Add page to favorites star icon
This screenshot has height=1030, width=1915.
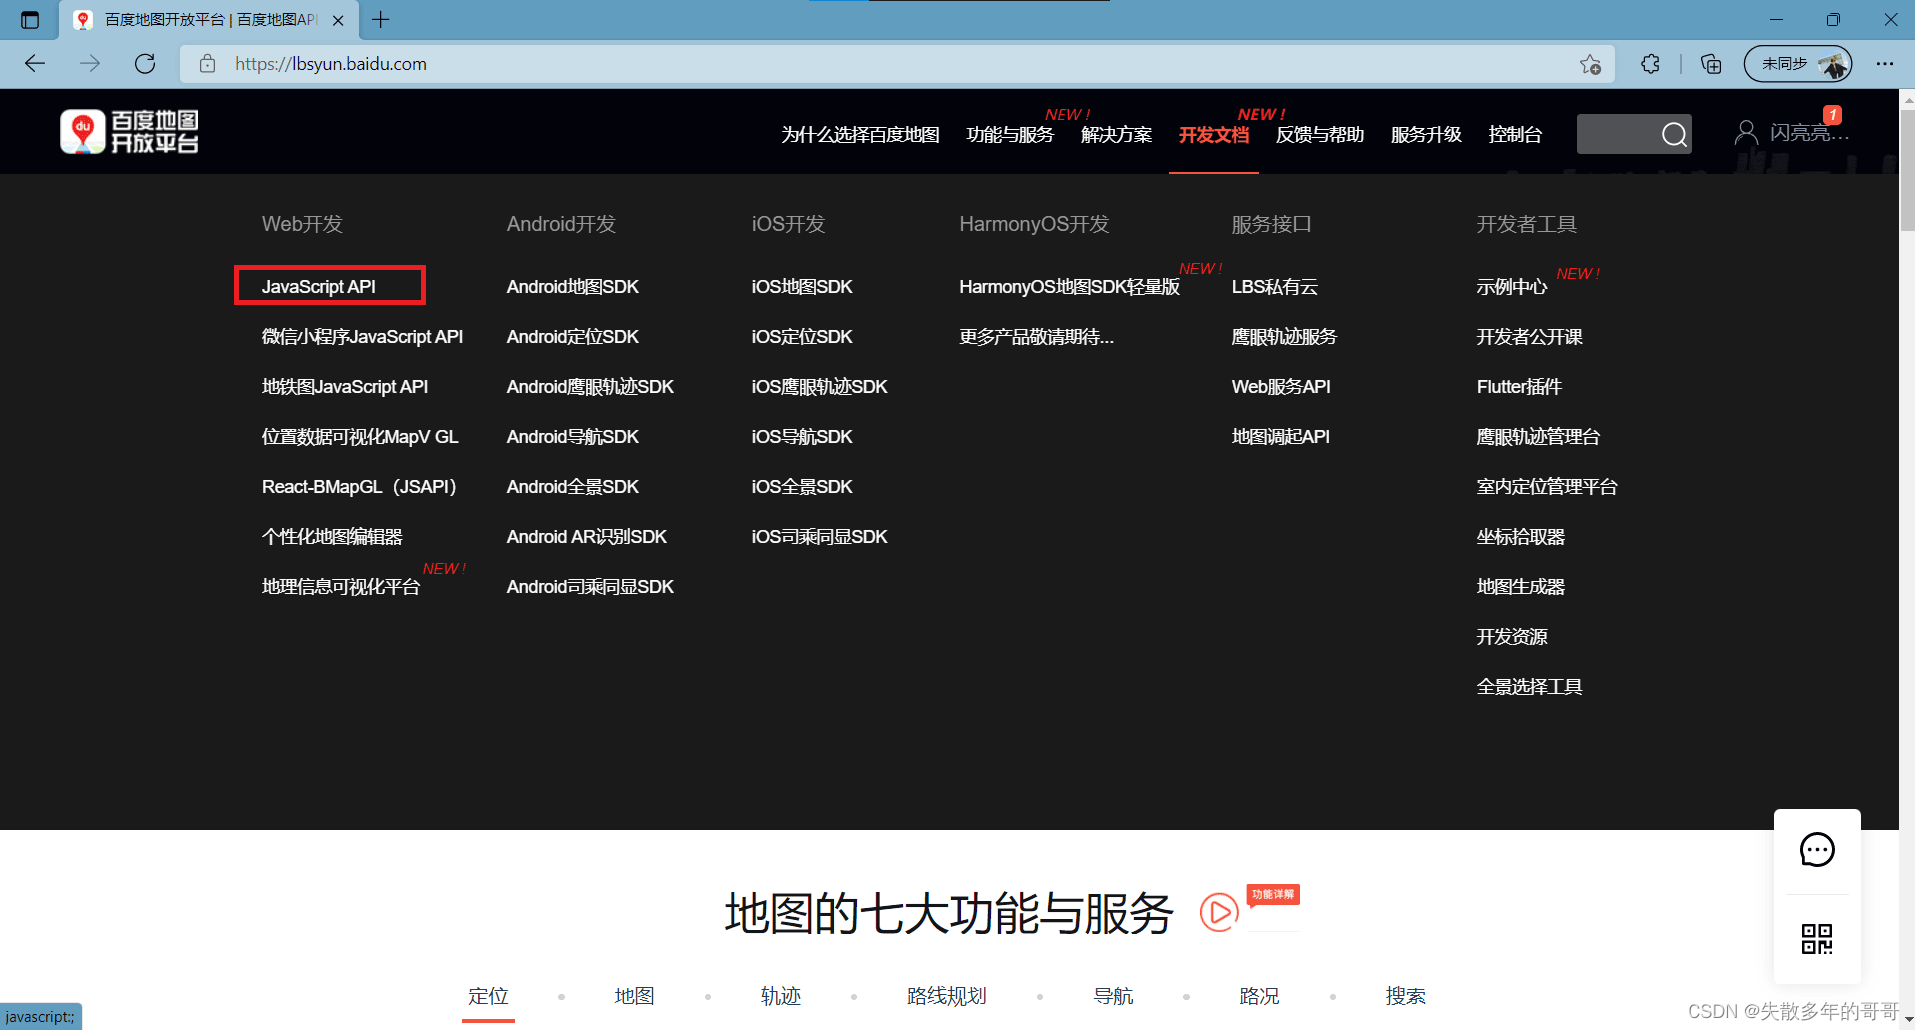coord(1590,64)
